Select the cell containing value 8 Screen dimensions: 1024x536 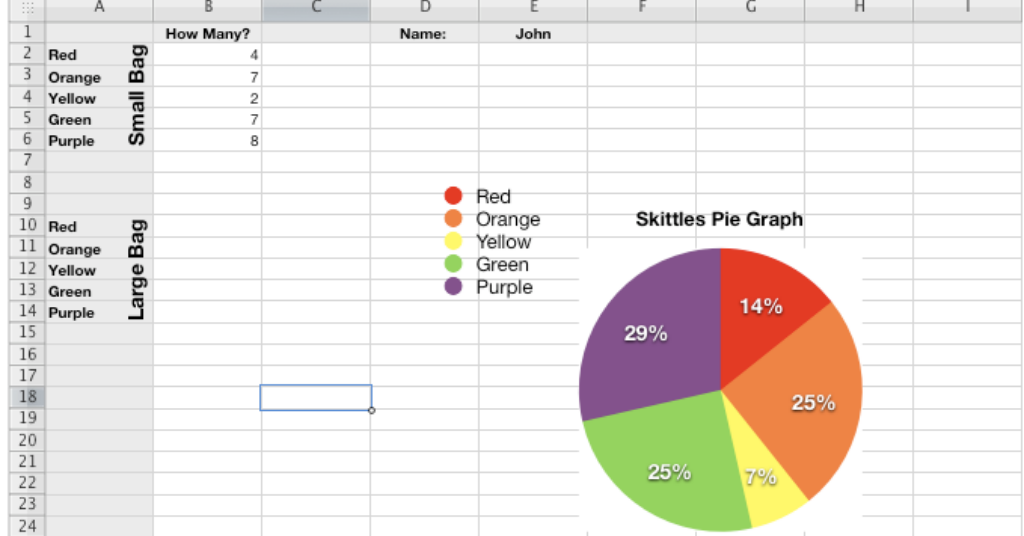(208, 141)
